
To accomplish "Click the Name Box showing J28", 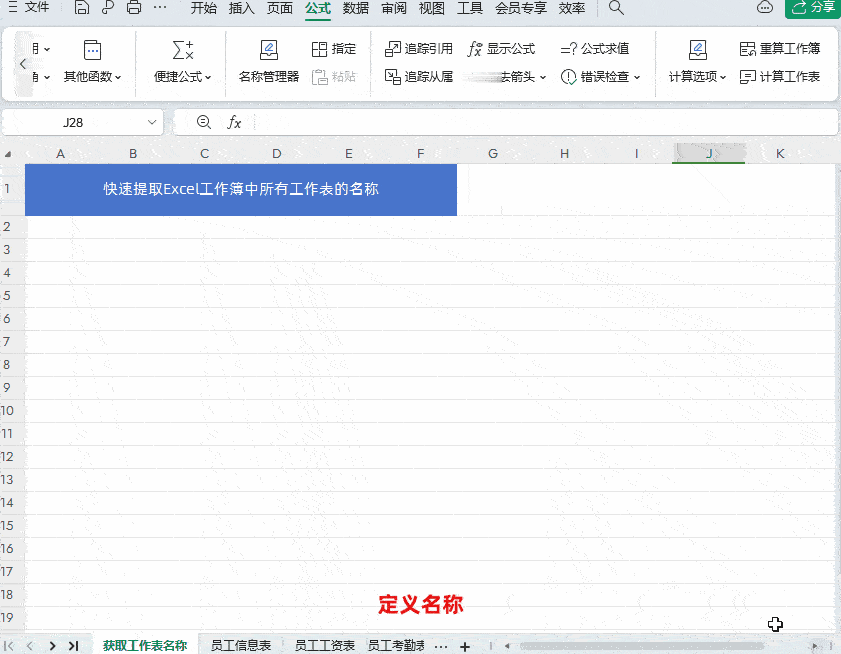I will [x=73, y=123].
